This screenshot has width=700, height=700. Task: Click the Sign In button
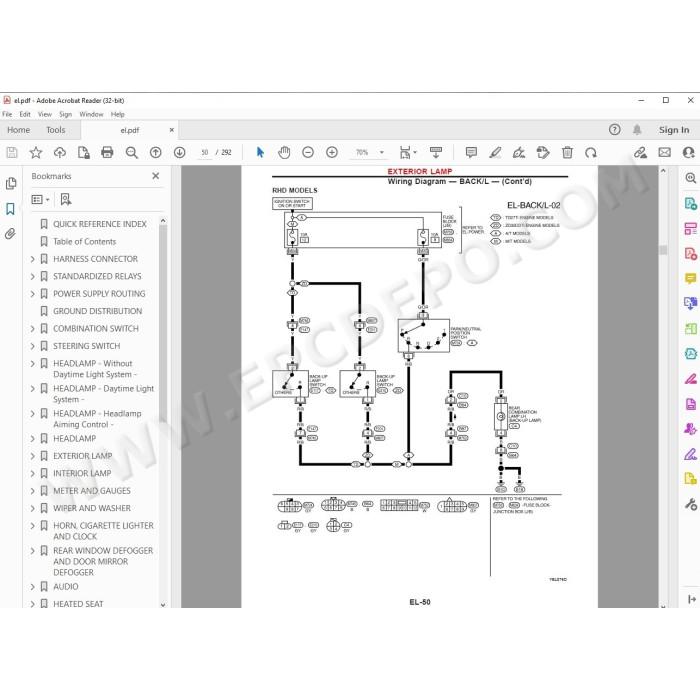tap(674, 130)
